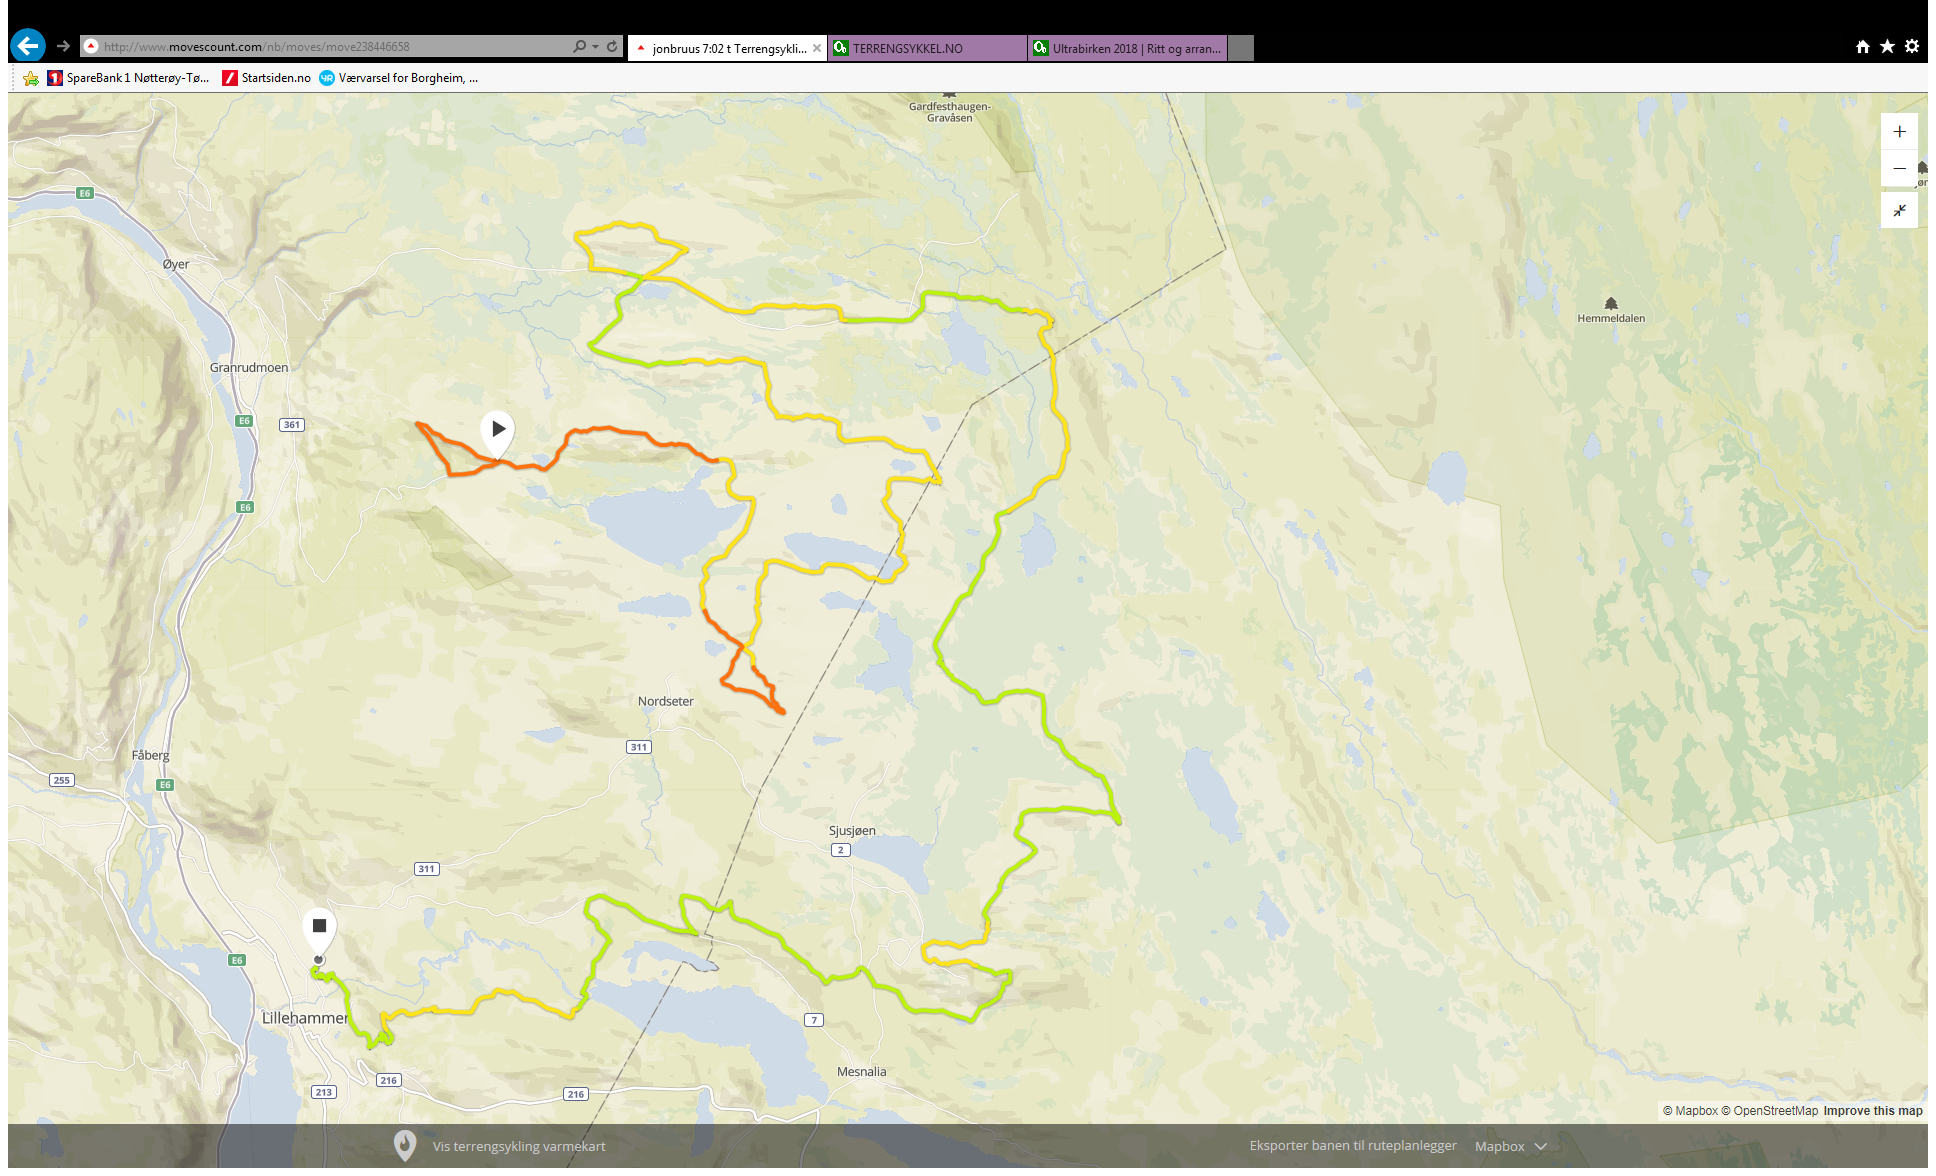Click the route start play marker

[x=498, y=429]
